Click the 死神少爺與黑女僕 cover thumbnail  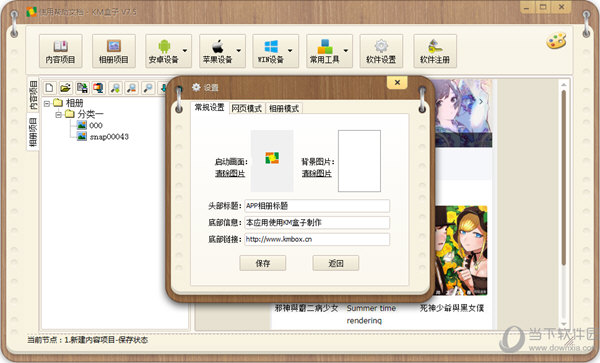tap(461, 251)
